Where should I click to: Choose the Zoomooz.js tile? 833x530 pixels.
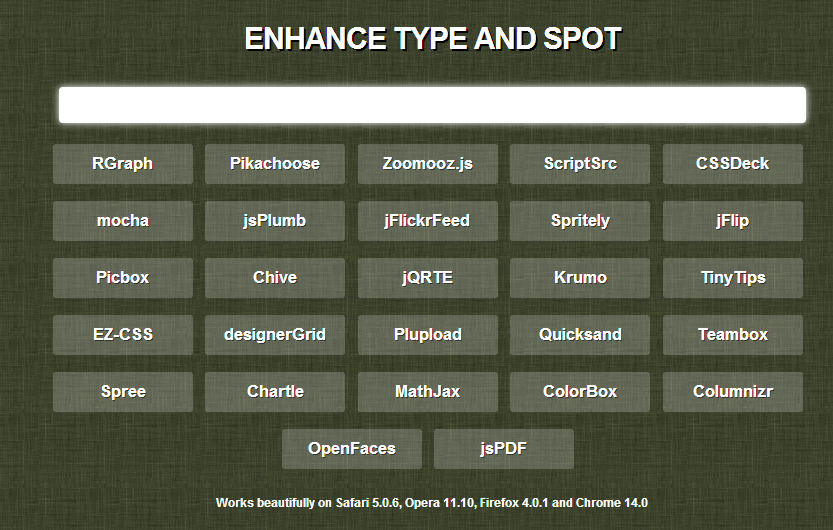pyautogui.click(x=428, y=164)
